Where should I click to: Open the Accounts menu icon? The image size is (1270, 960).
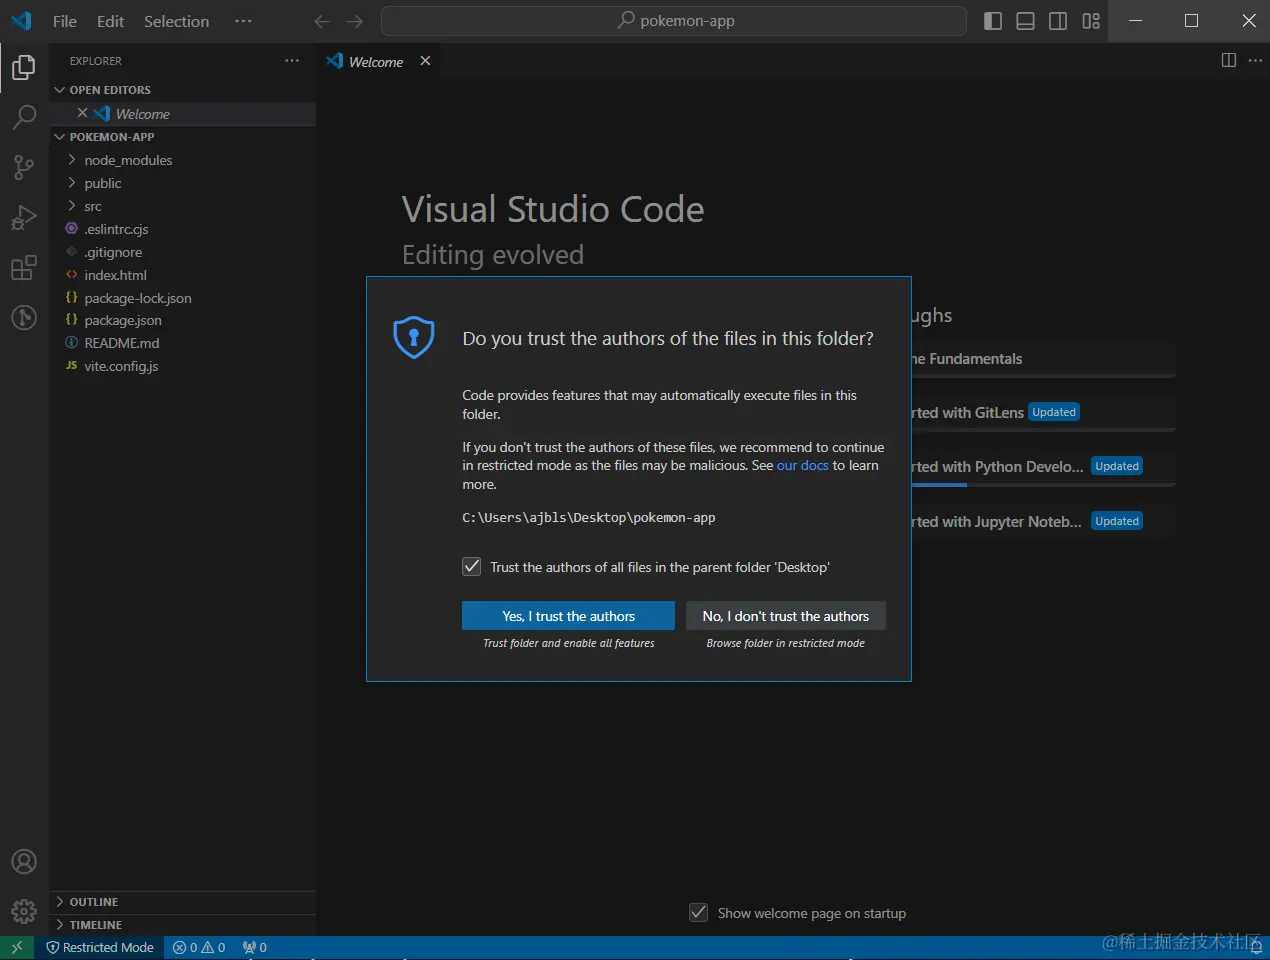coord(24,862)
